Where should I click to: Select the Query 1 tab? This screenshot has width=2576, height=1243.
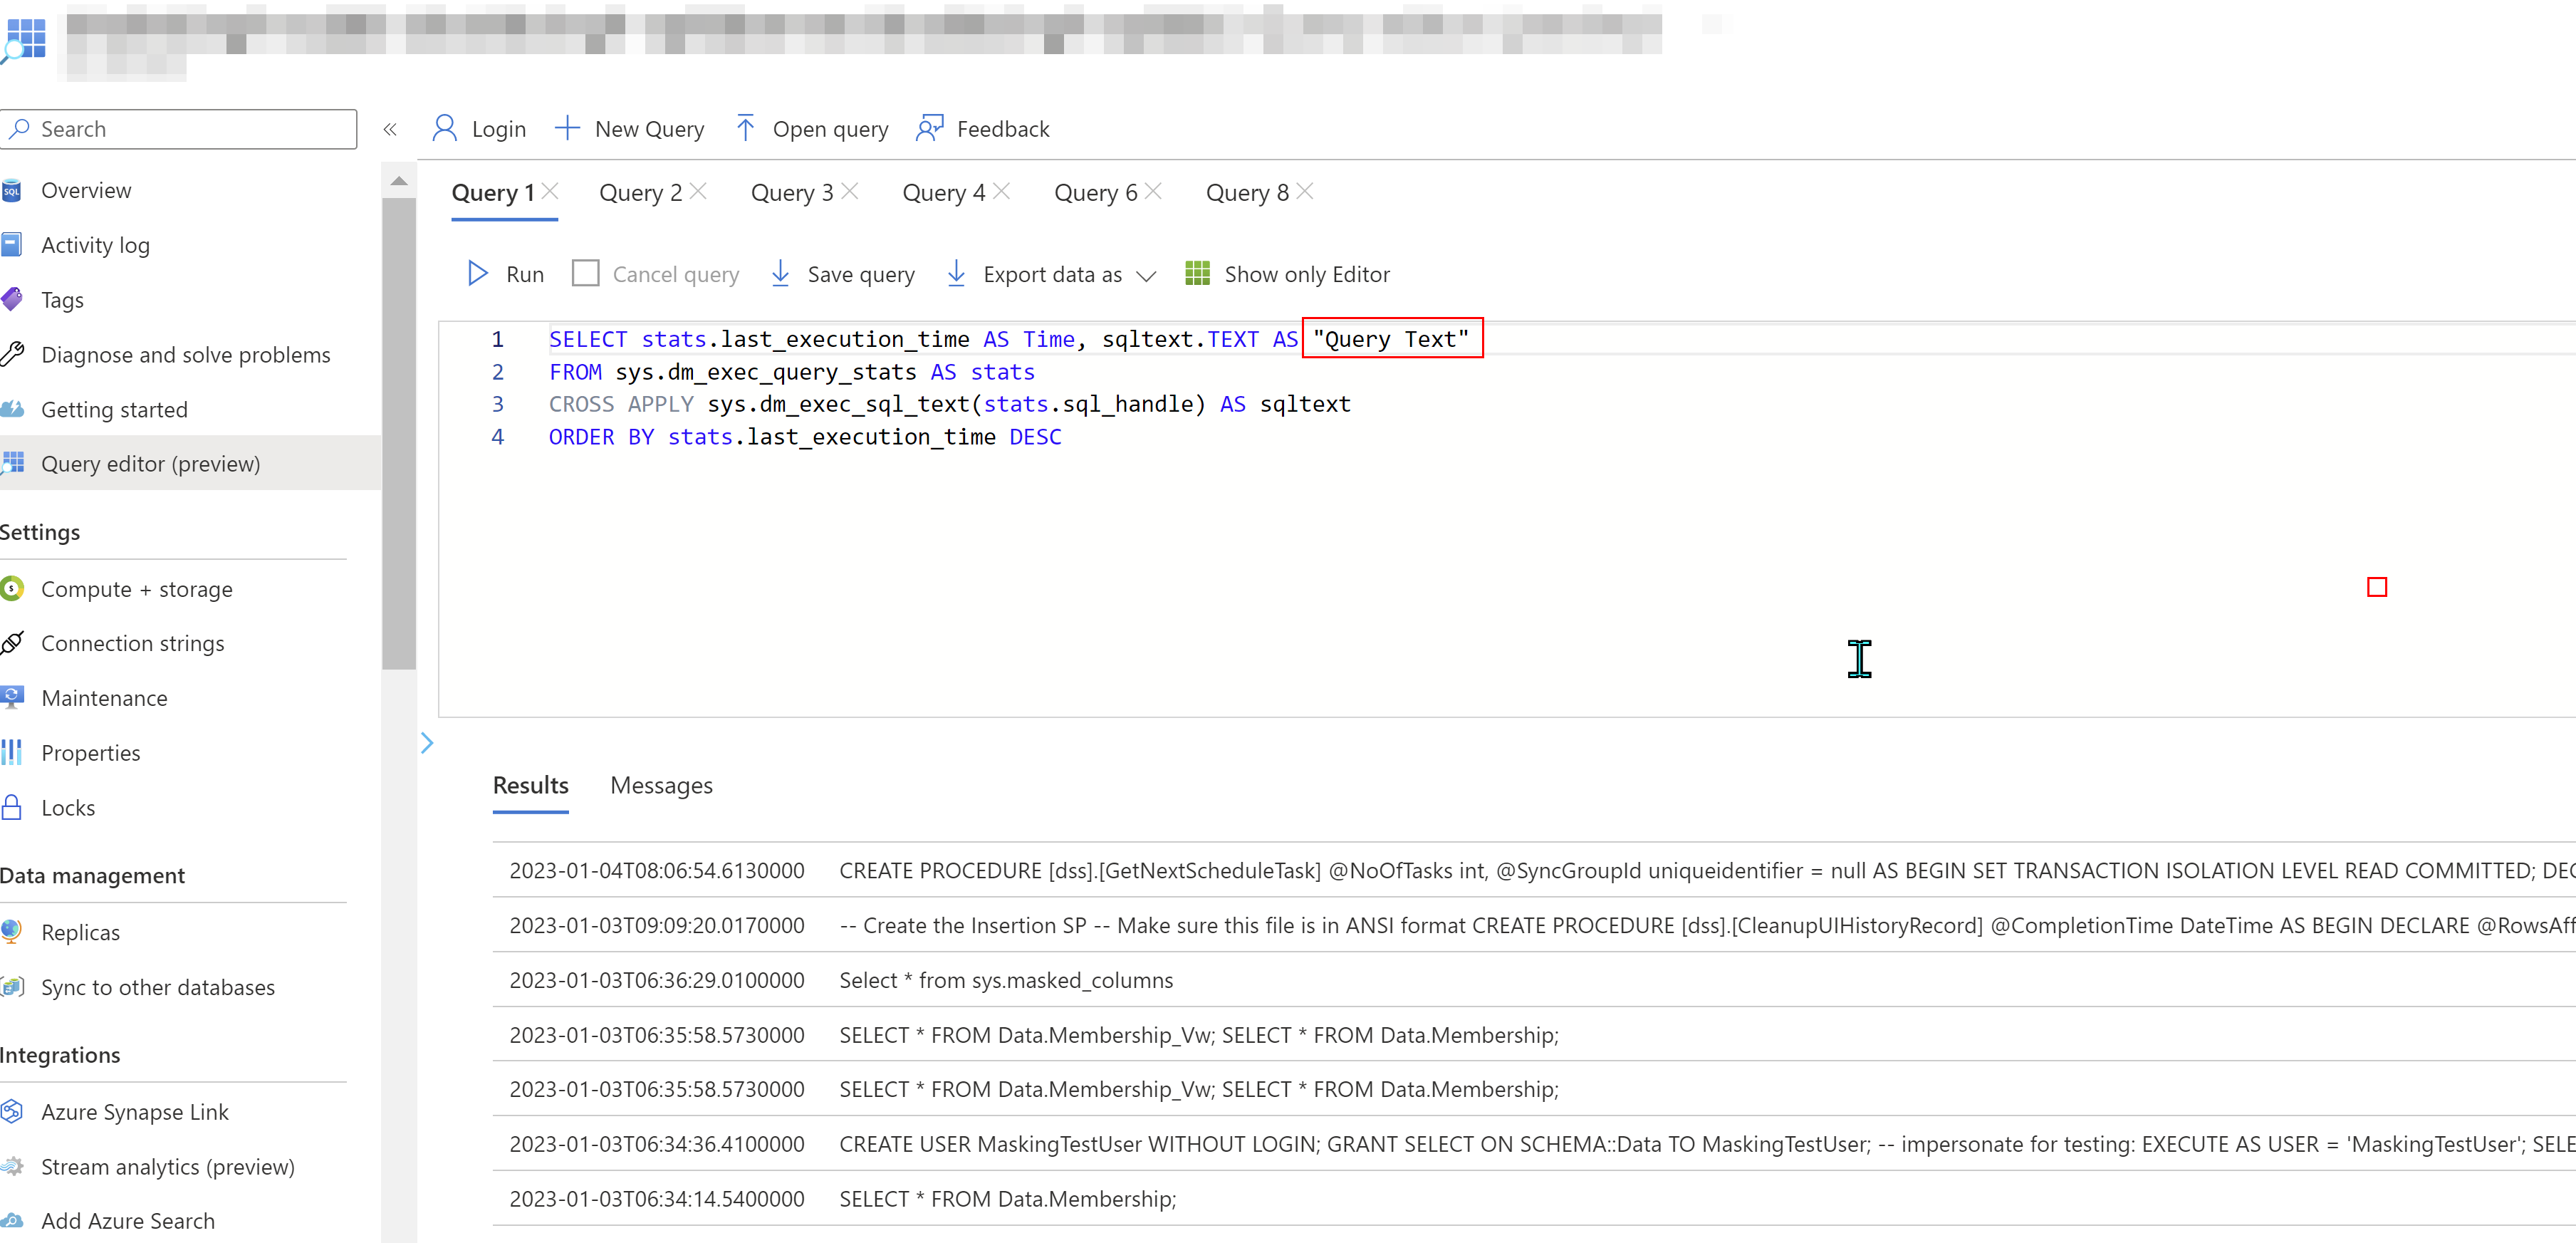pyautogui.click(x=493, y=193)
